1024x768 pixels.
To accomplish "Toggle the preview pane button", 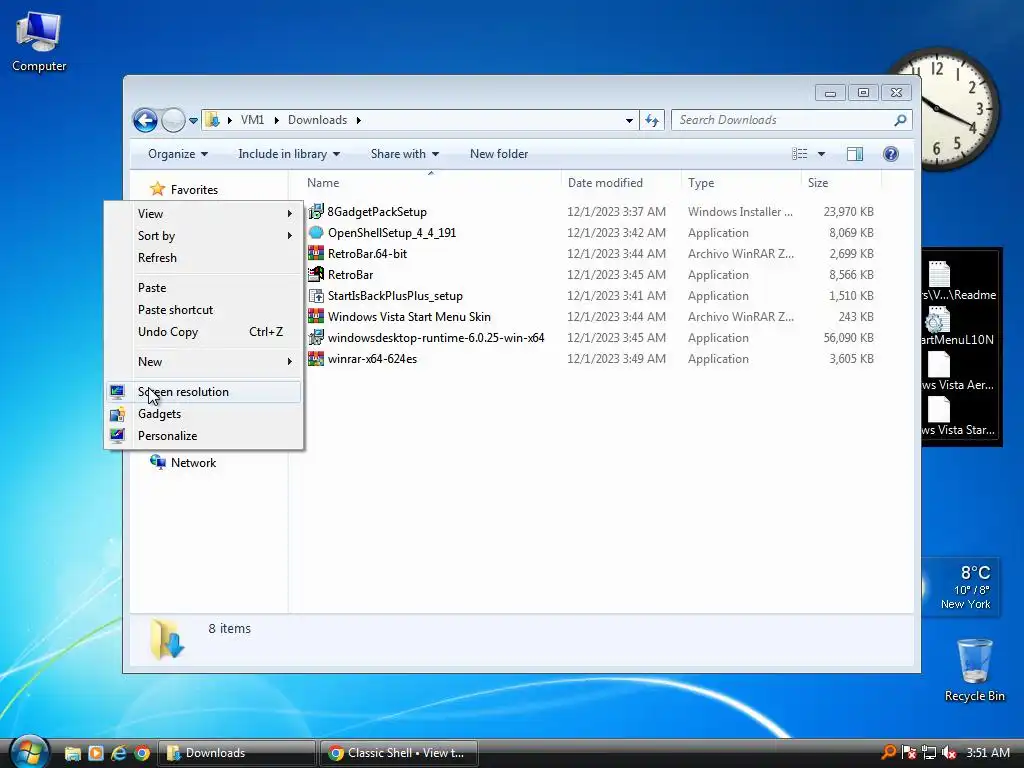I will tap(855, 154).
